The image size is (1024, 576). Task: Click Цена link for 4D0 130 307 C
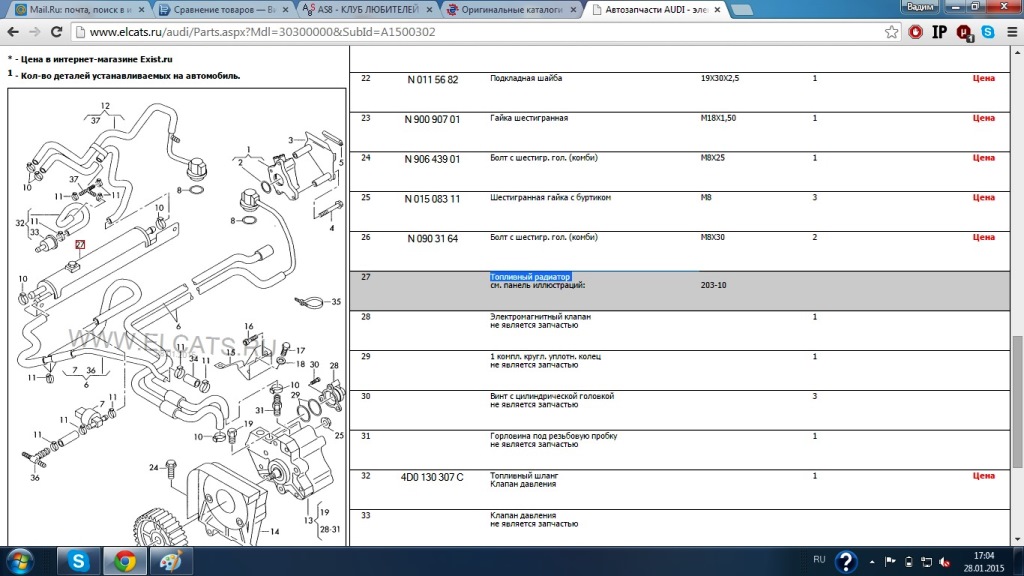pyautogui.click(x=983, y=477)
